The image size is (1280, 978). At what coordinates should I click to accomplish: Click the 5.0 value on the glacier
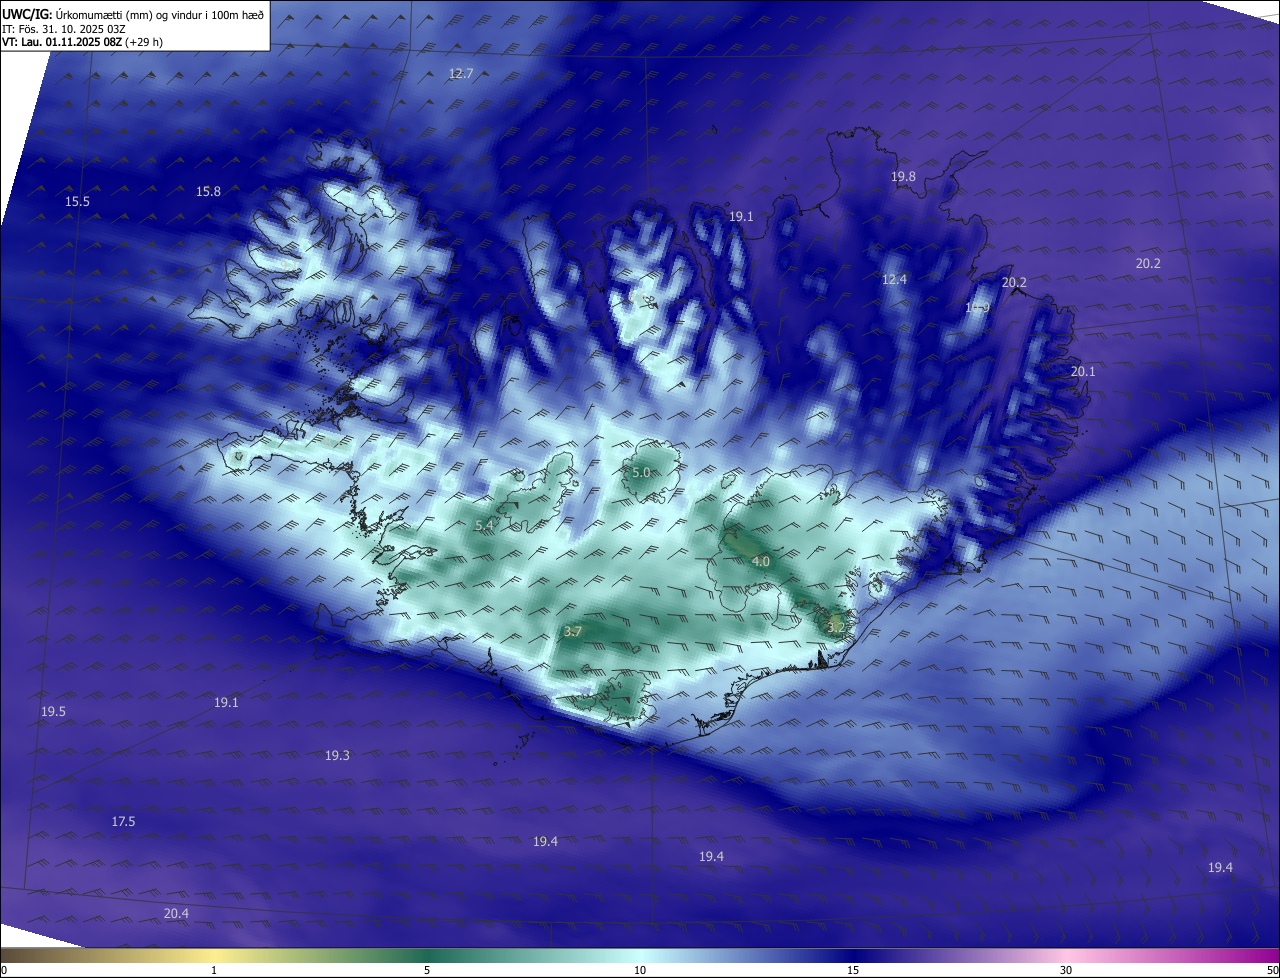(641, 472)
